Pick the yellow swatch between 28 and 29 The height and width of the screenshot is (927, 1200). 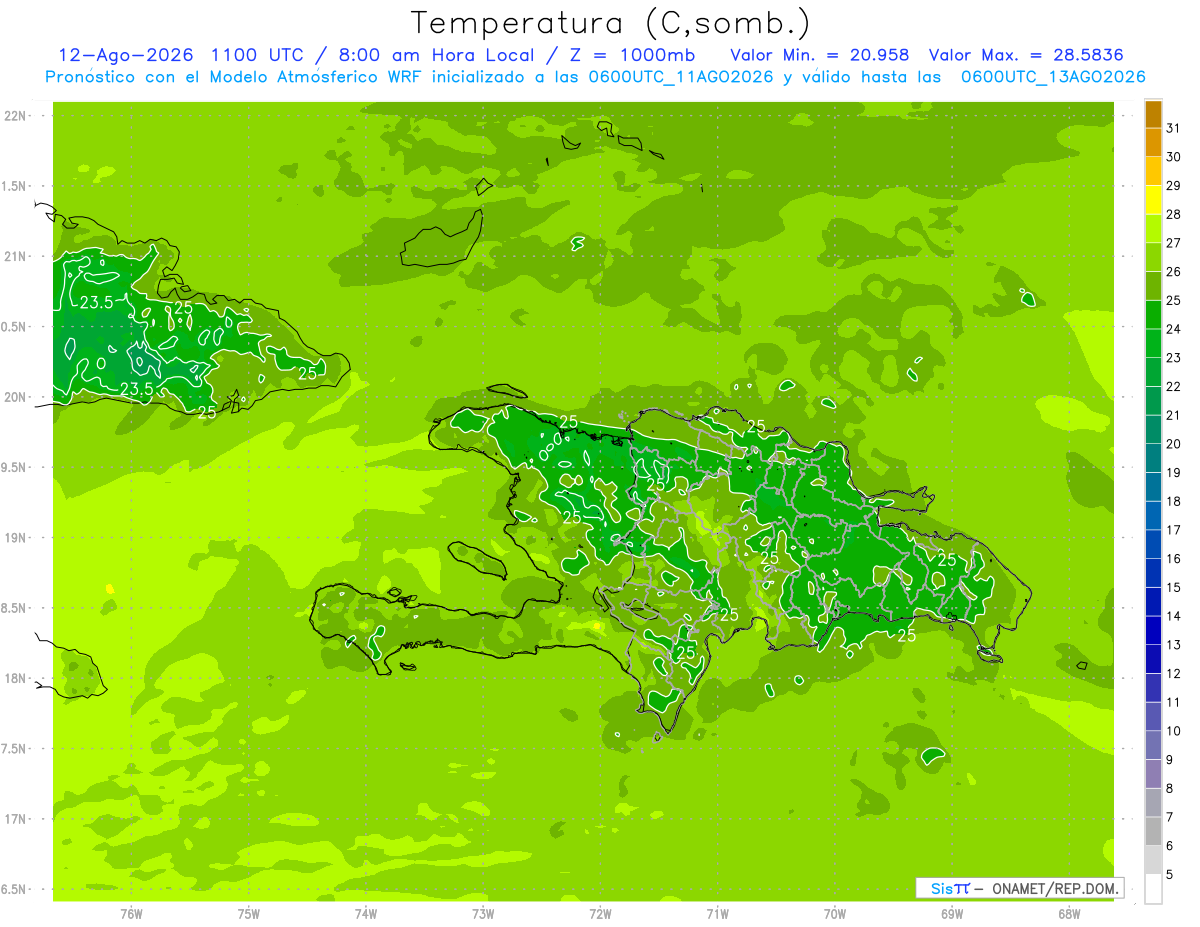coord(1153,200)
